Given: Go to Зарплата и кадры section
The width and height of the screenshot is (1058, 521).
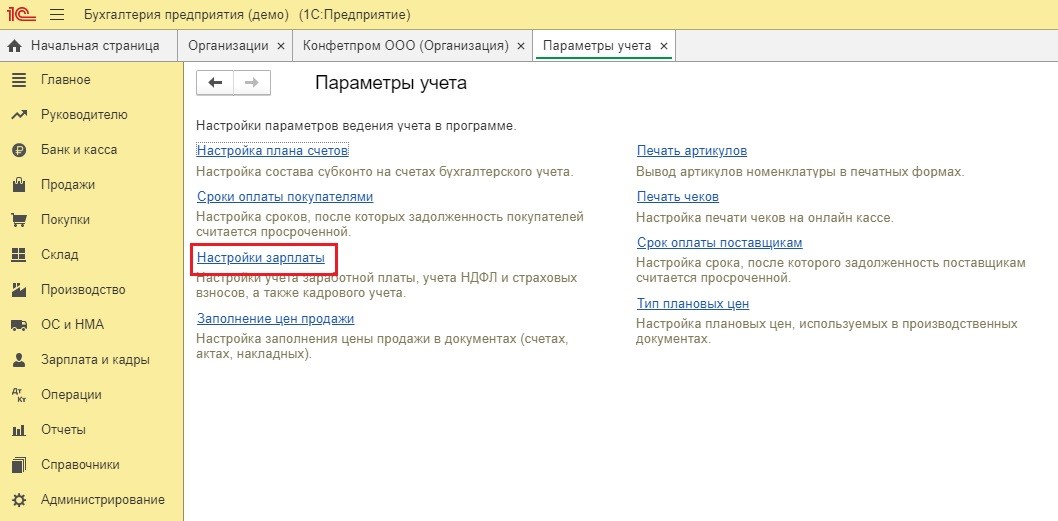Looking at the screenshot, I should click(95, 360).
